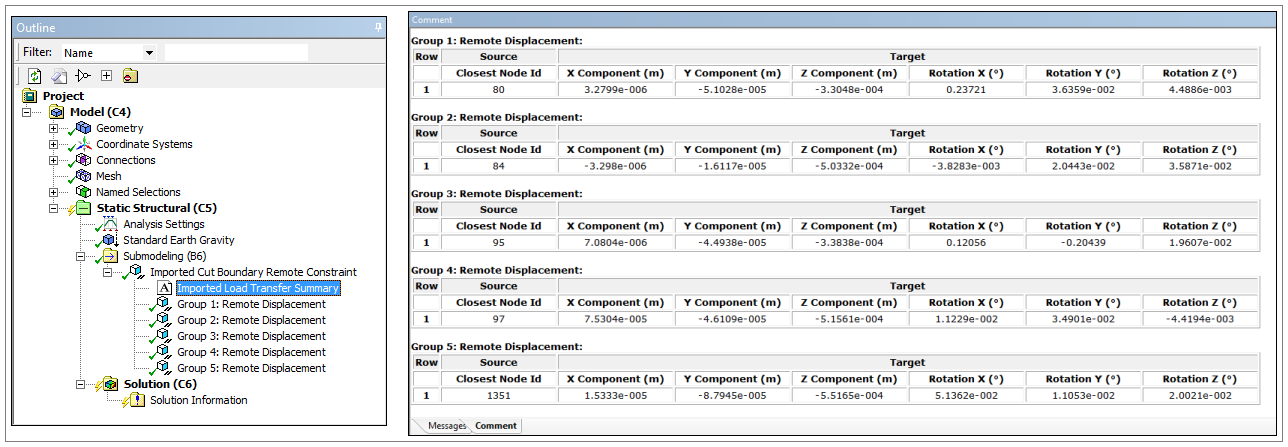Open the Filter Name dropdown

pos(149,52)
